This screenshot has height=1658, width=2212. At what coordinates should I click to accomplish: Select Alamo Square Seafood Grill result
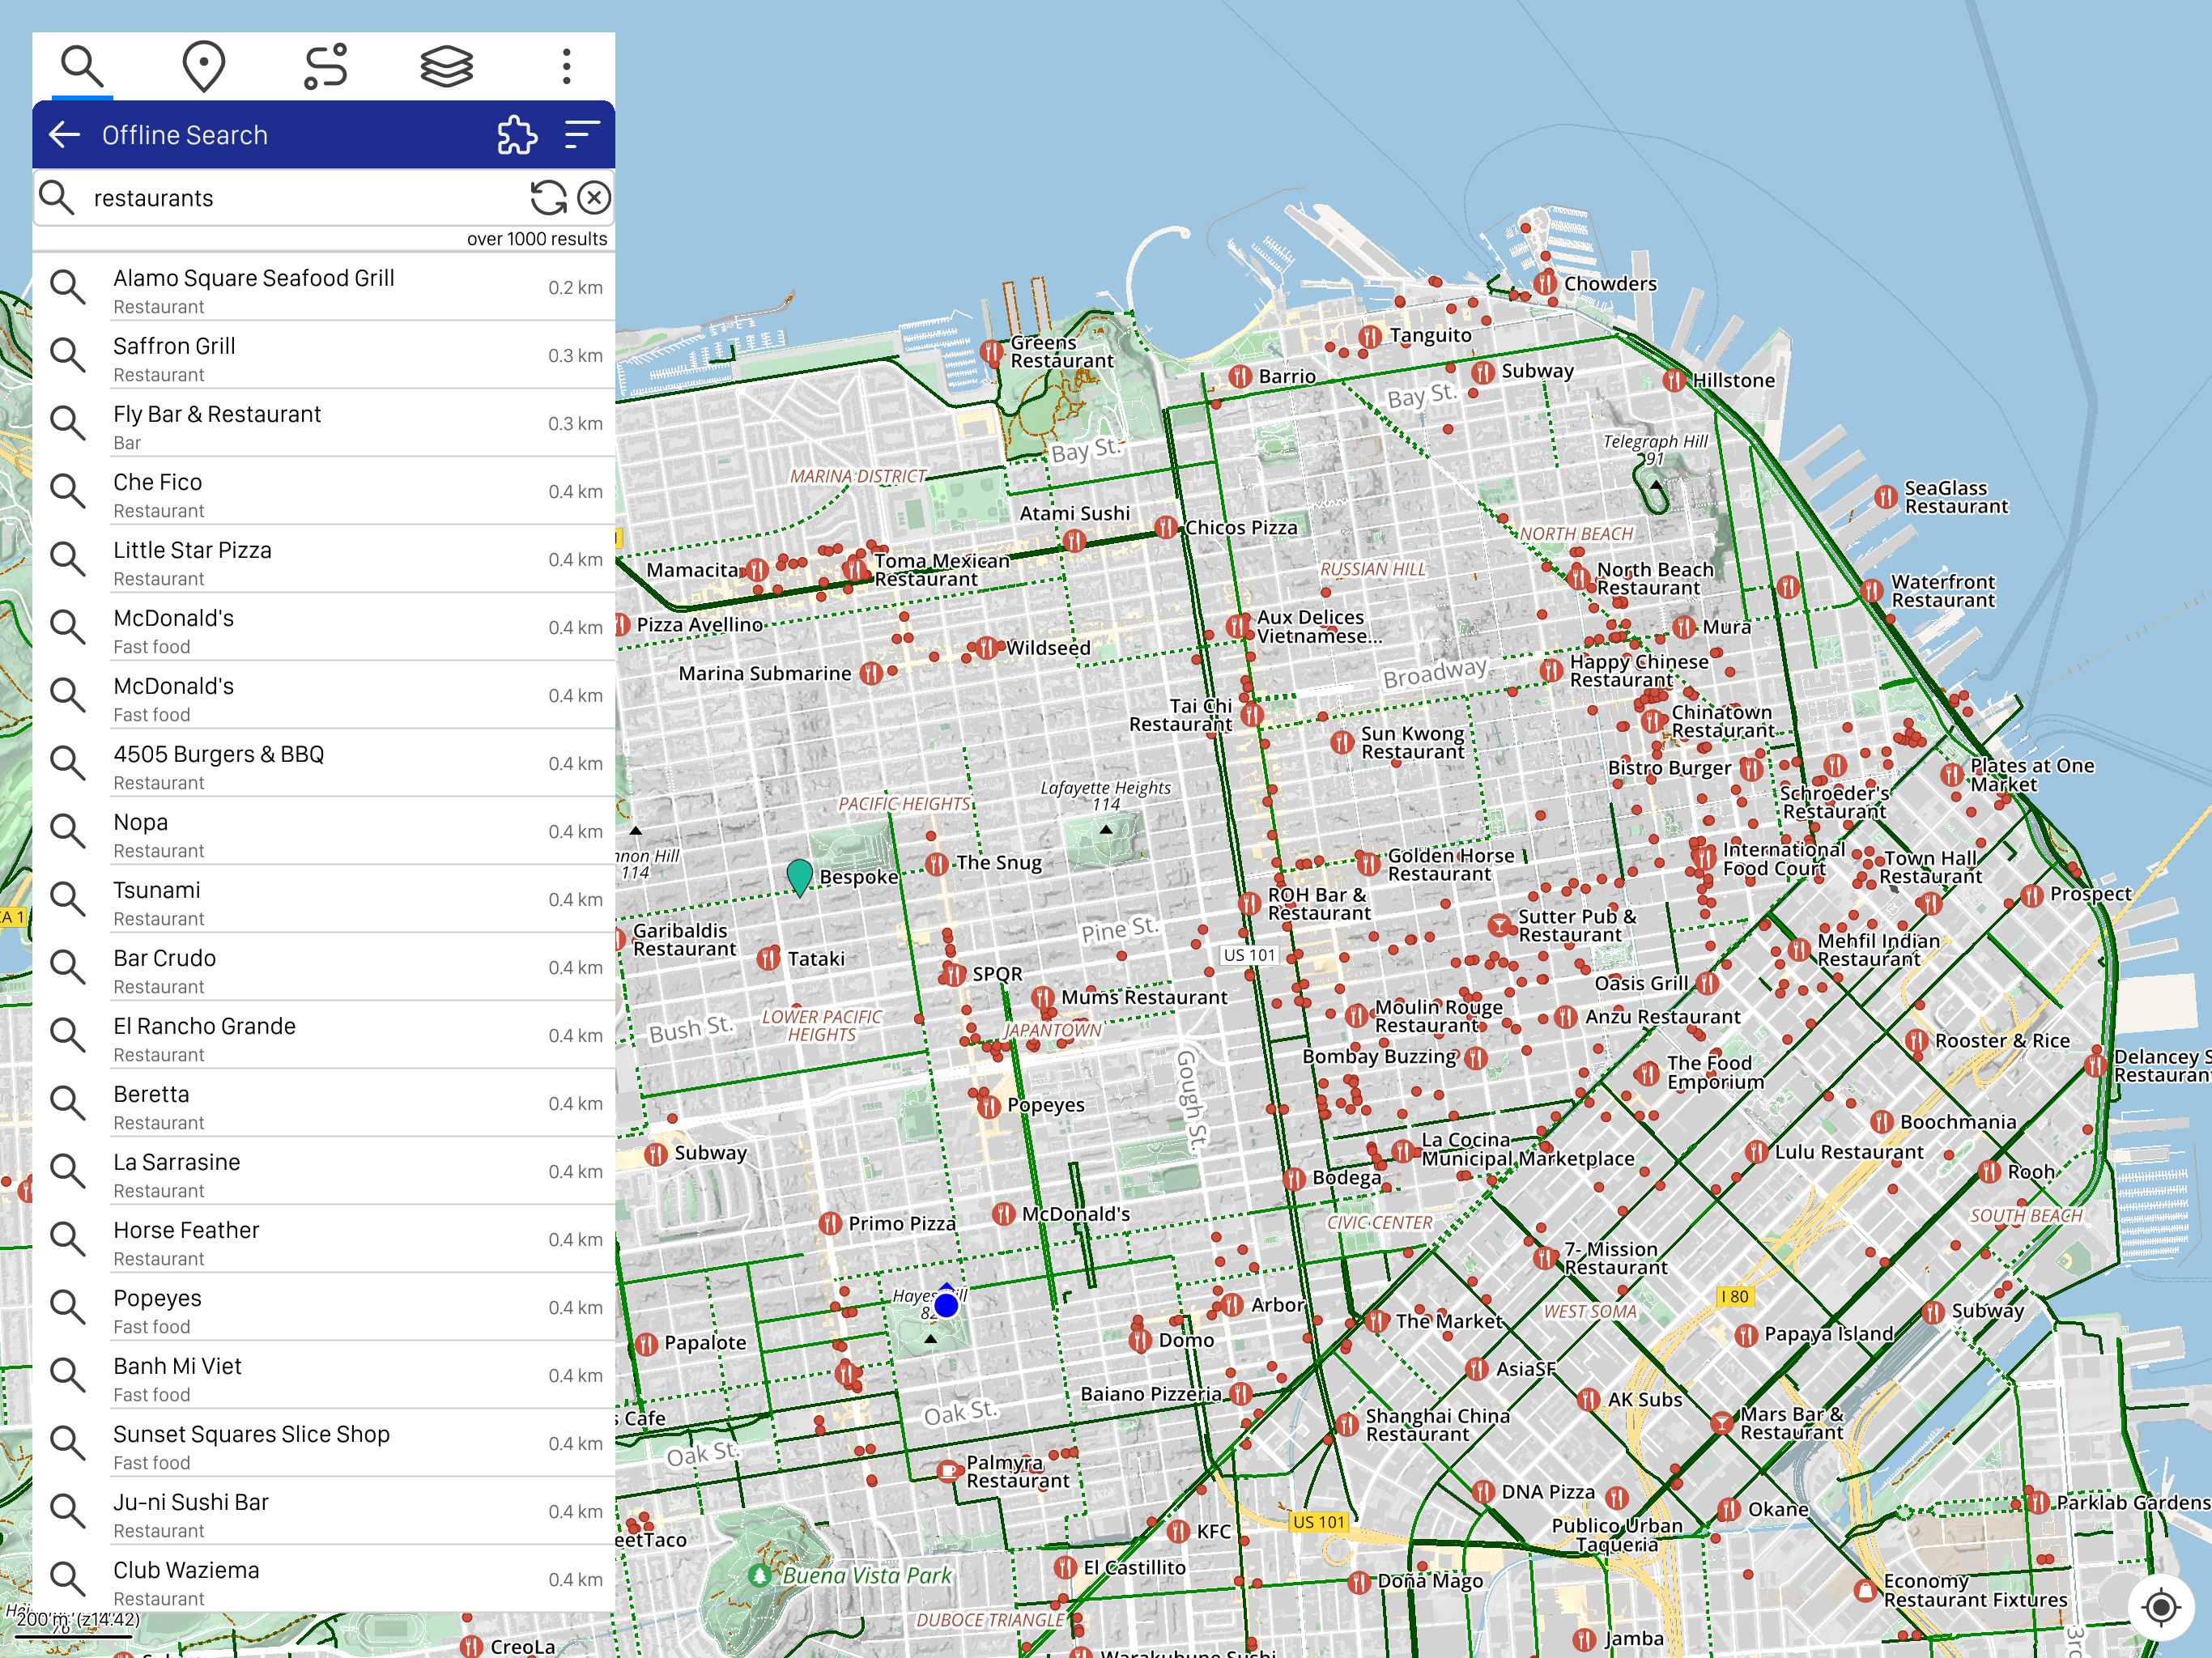point(324,288)
